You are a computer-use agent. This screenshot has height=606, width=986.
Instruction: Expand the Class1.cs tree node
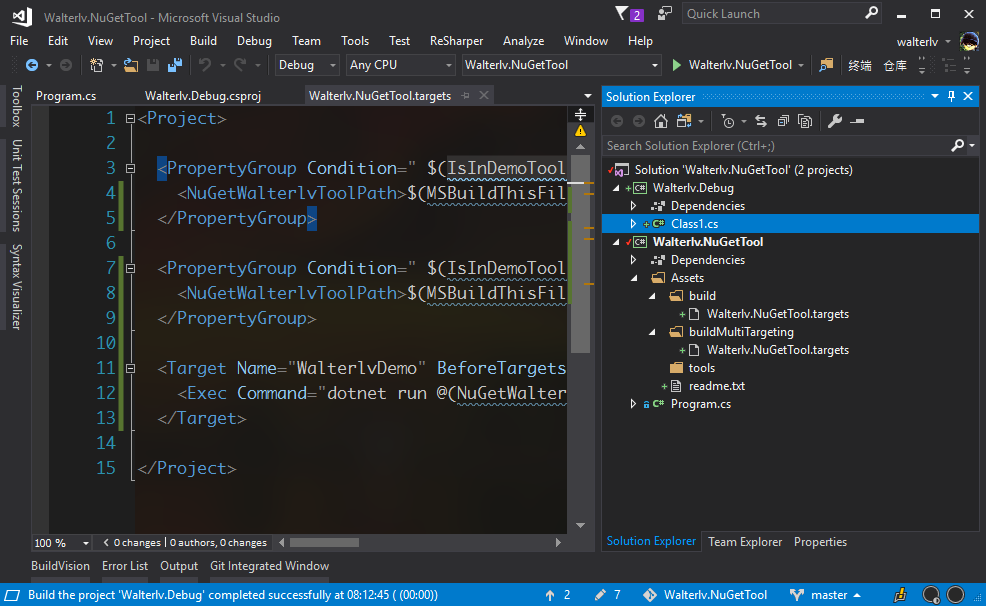tap(633, 224)
